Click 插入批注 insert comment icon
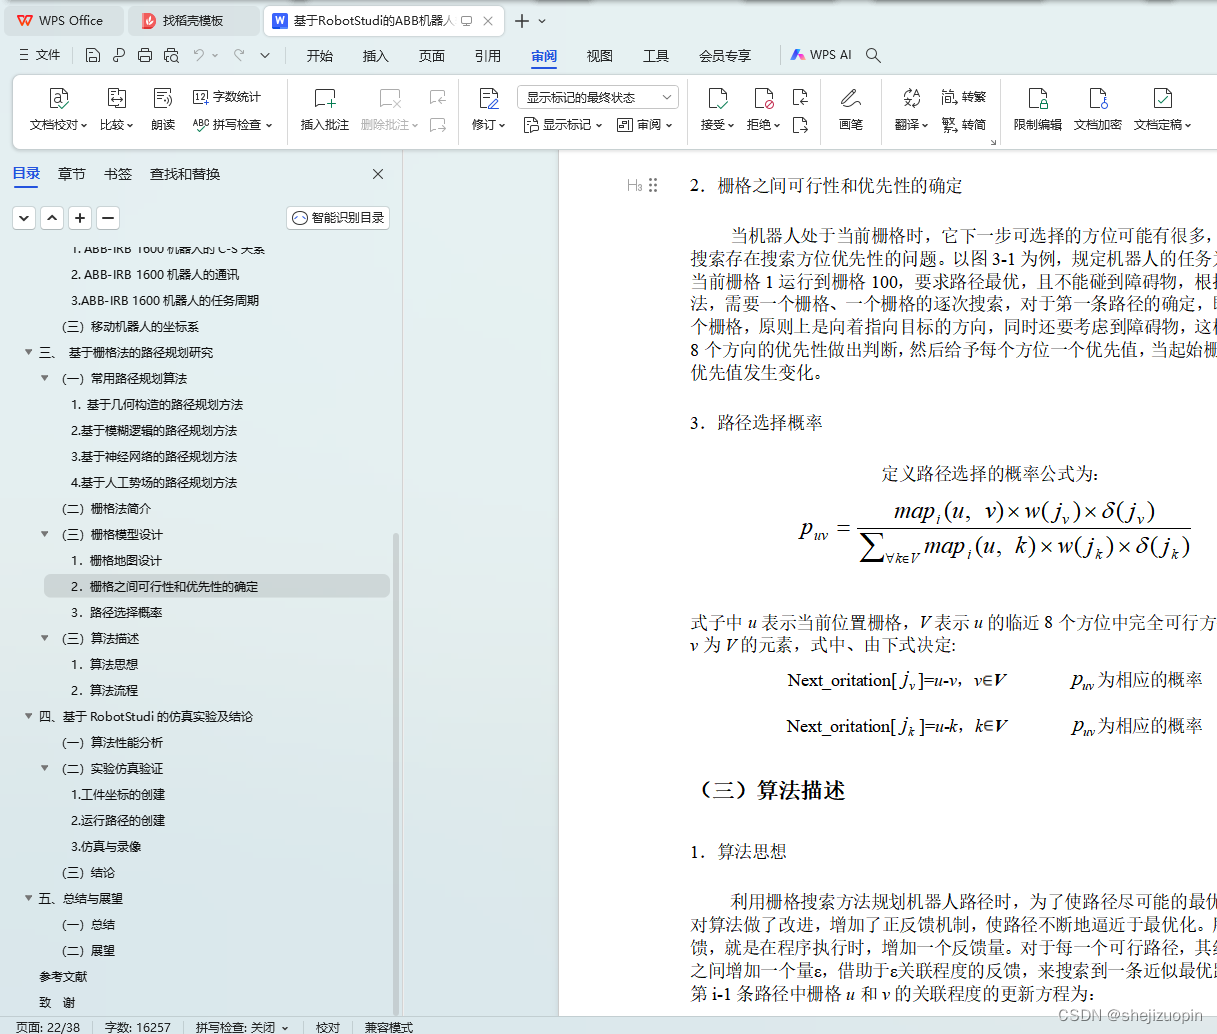Viewport: 1217px width, 1034px height. point(325,98)
